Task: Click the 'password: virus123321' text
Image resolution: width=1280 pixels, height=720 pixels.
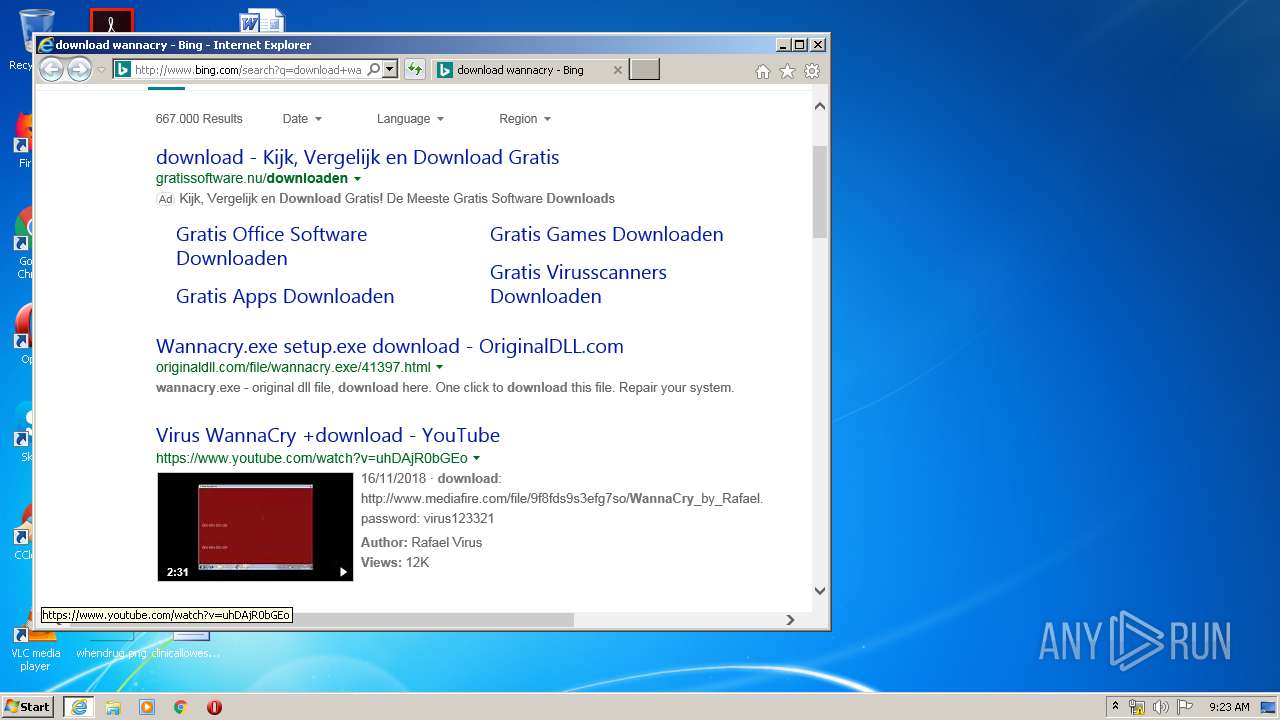Action: (427, 518)
